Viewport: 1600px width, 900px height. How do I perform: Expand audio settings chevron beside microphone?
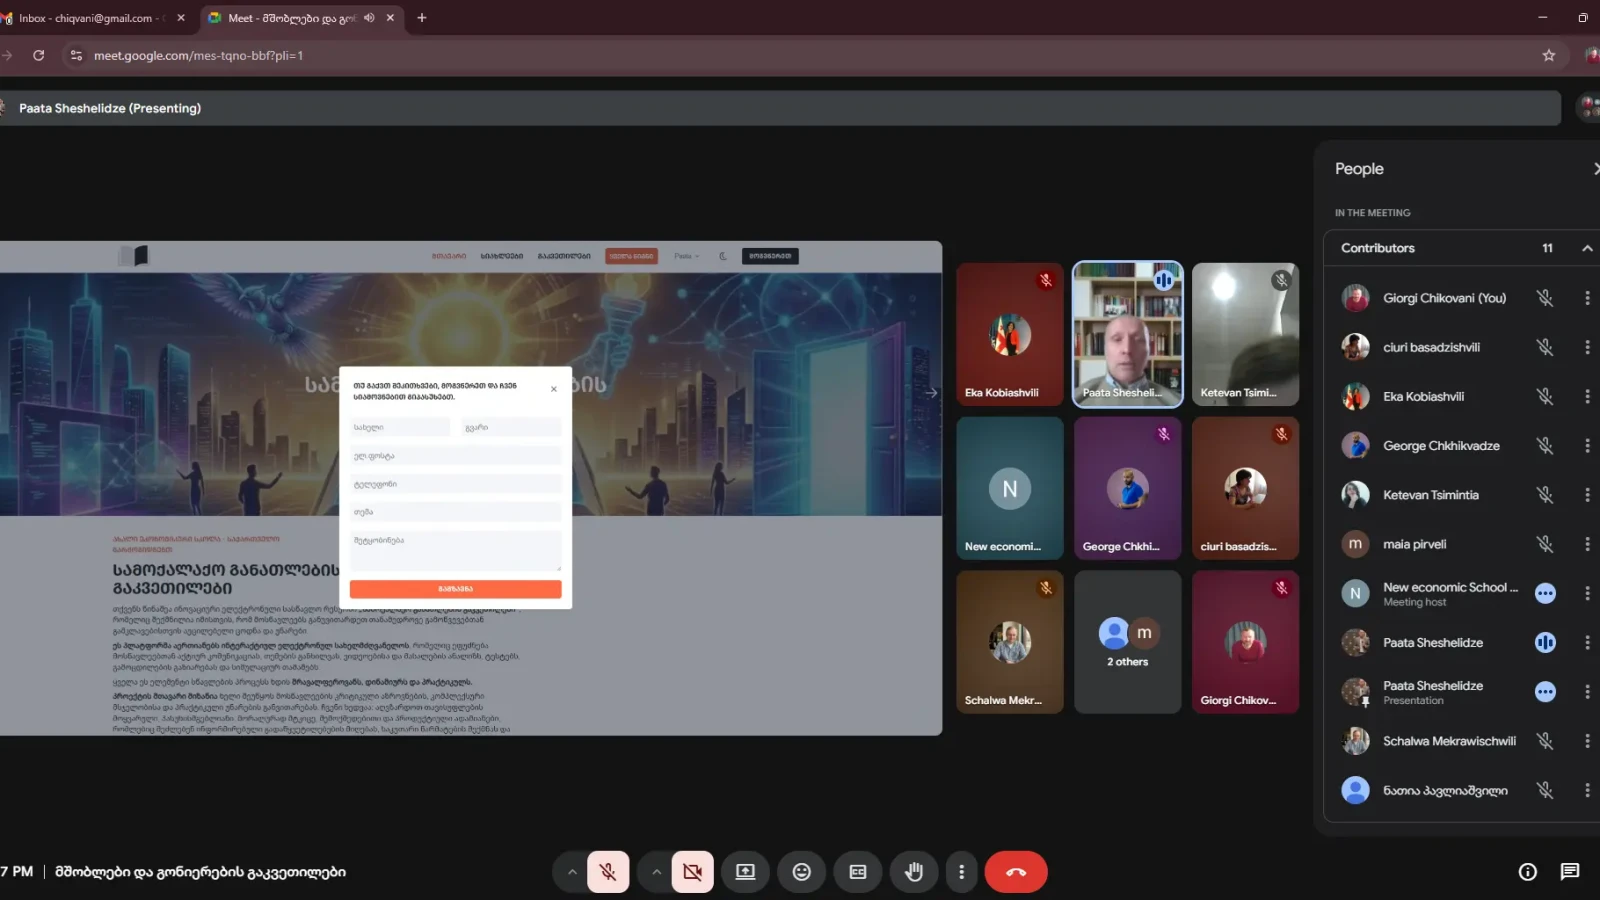[x=572, y=872]
